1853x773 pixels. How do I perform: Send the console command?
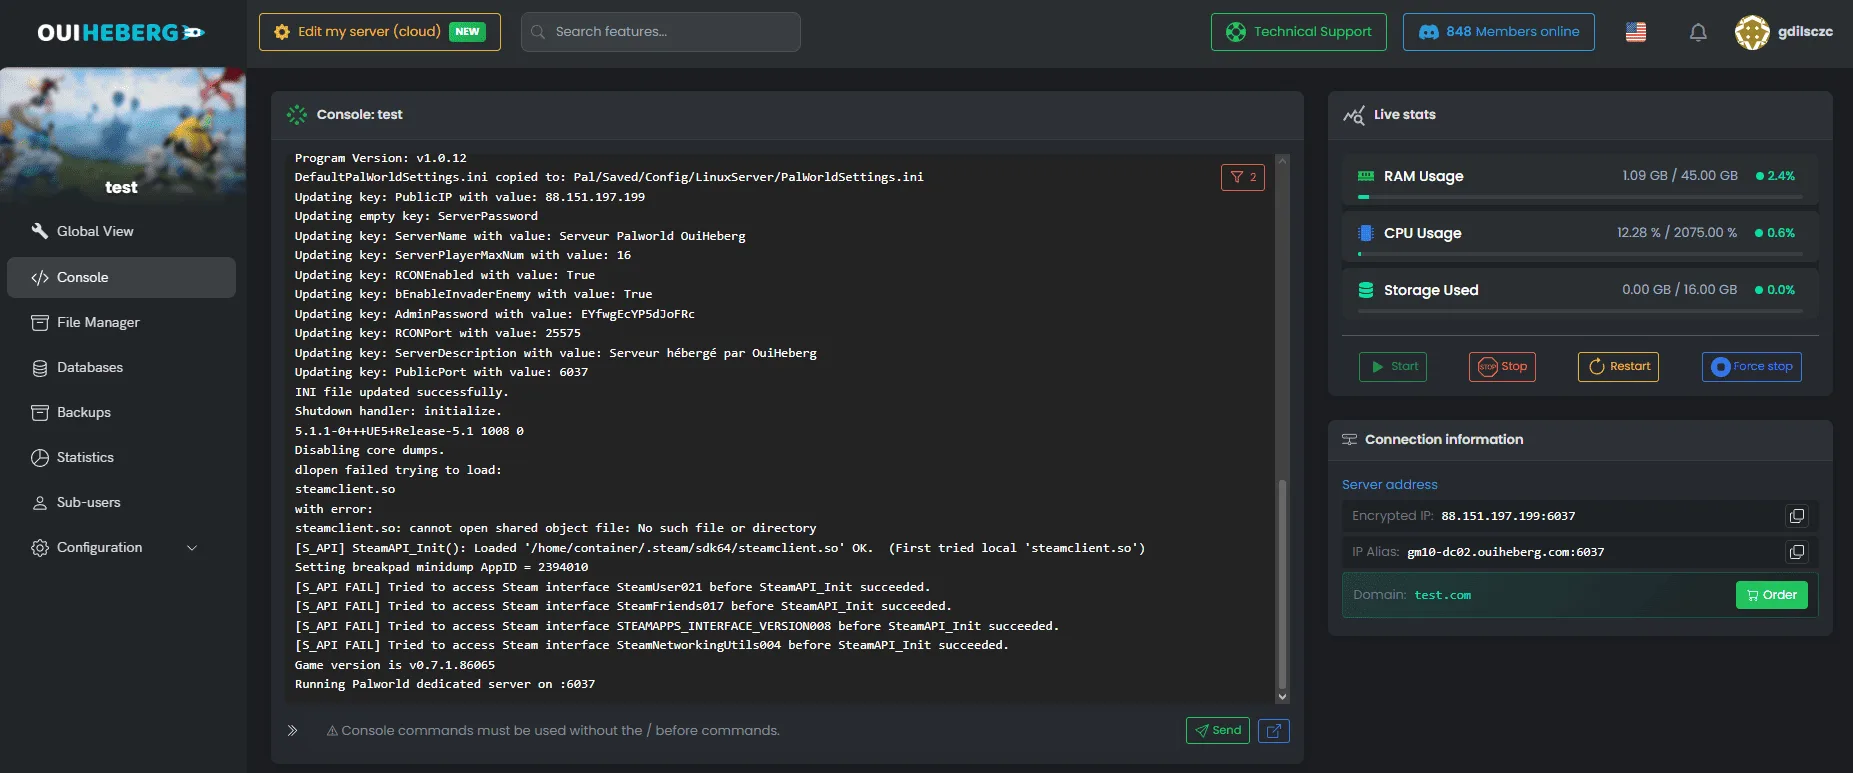click(x=1217, y=731)
